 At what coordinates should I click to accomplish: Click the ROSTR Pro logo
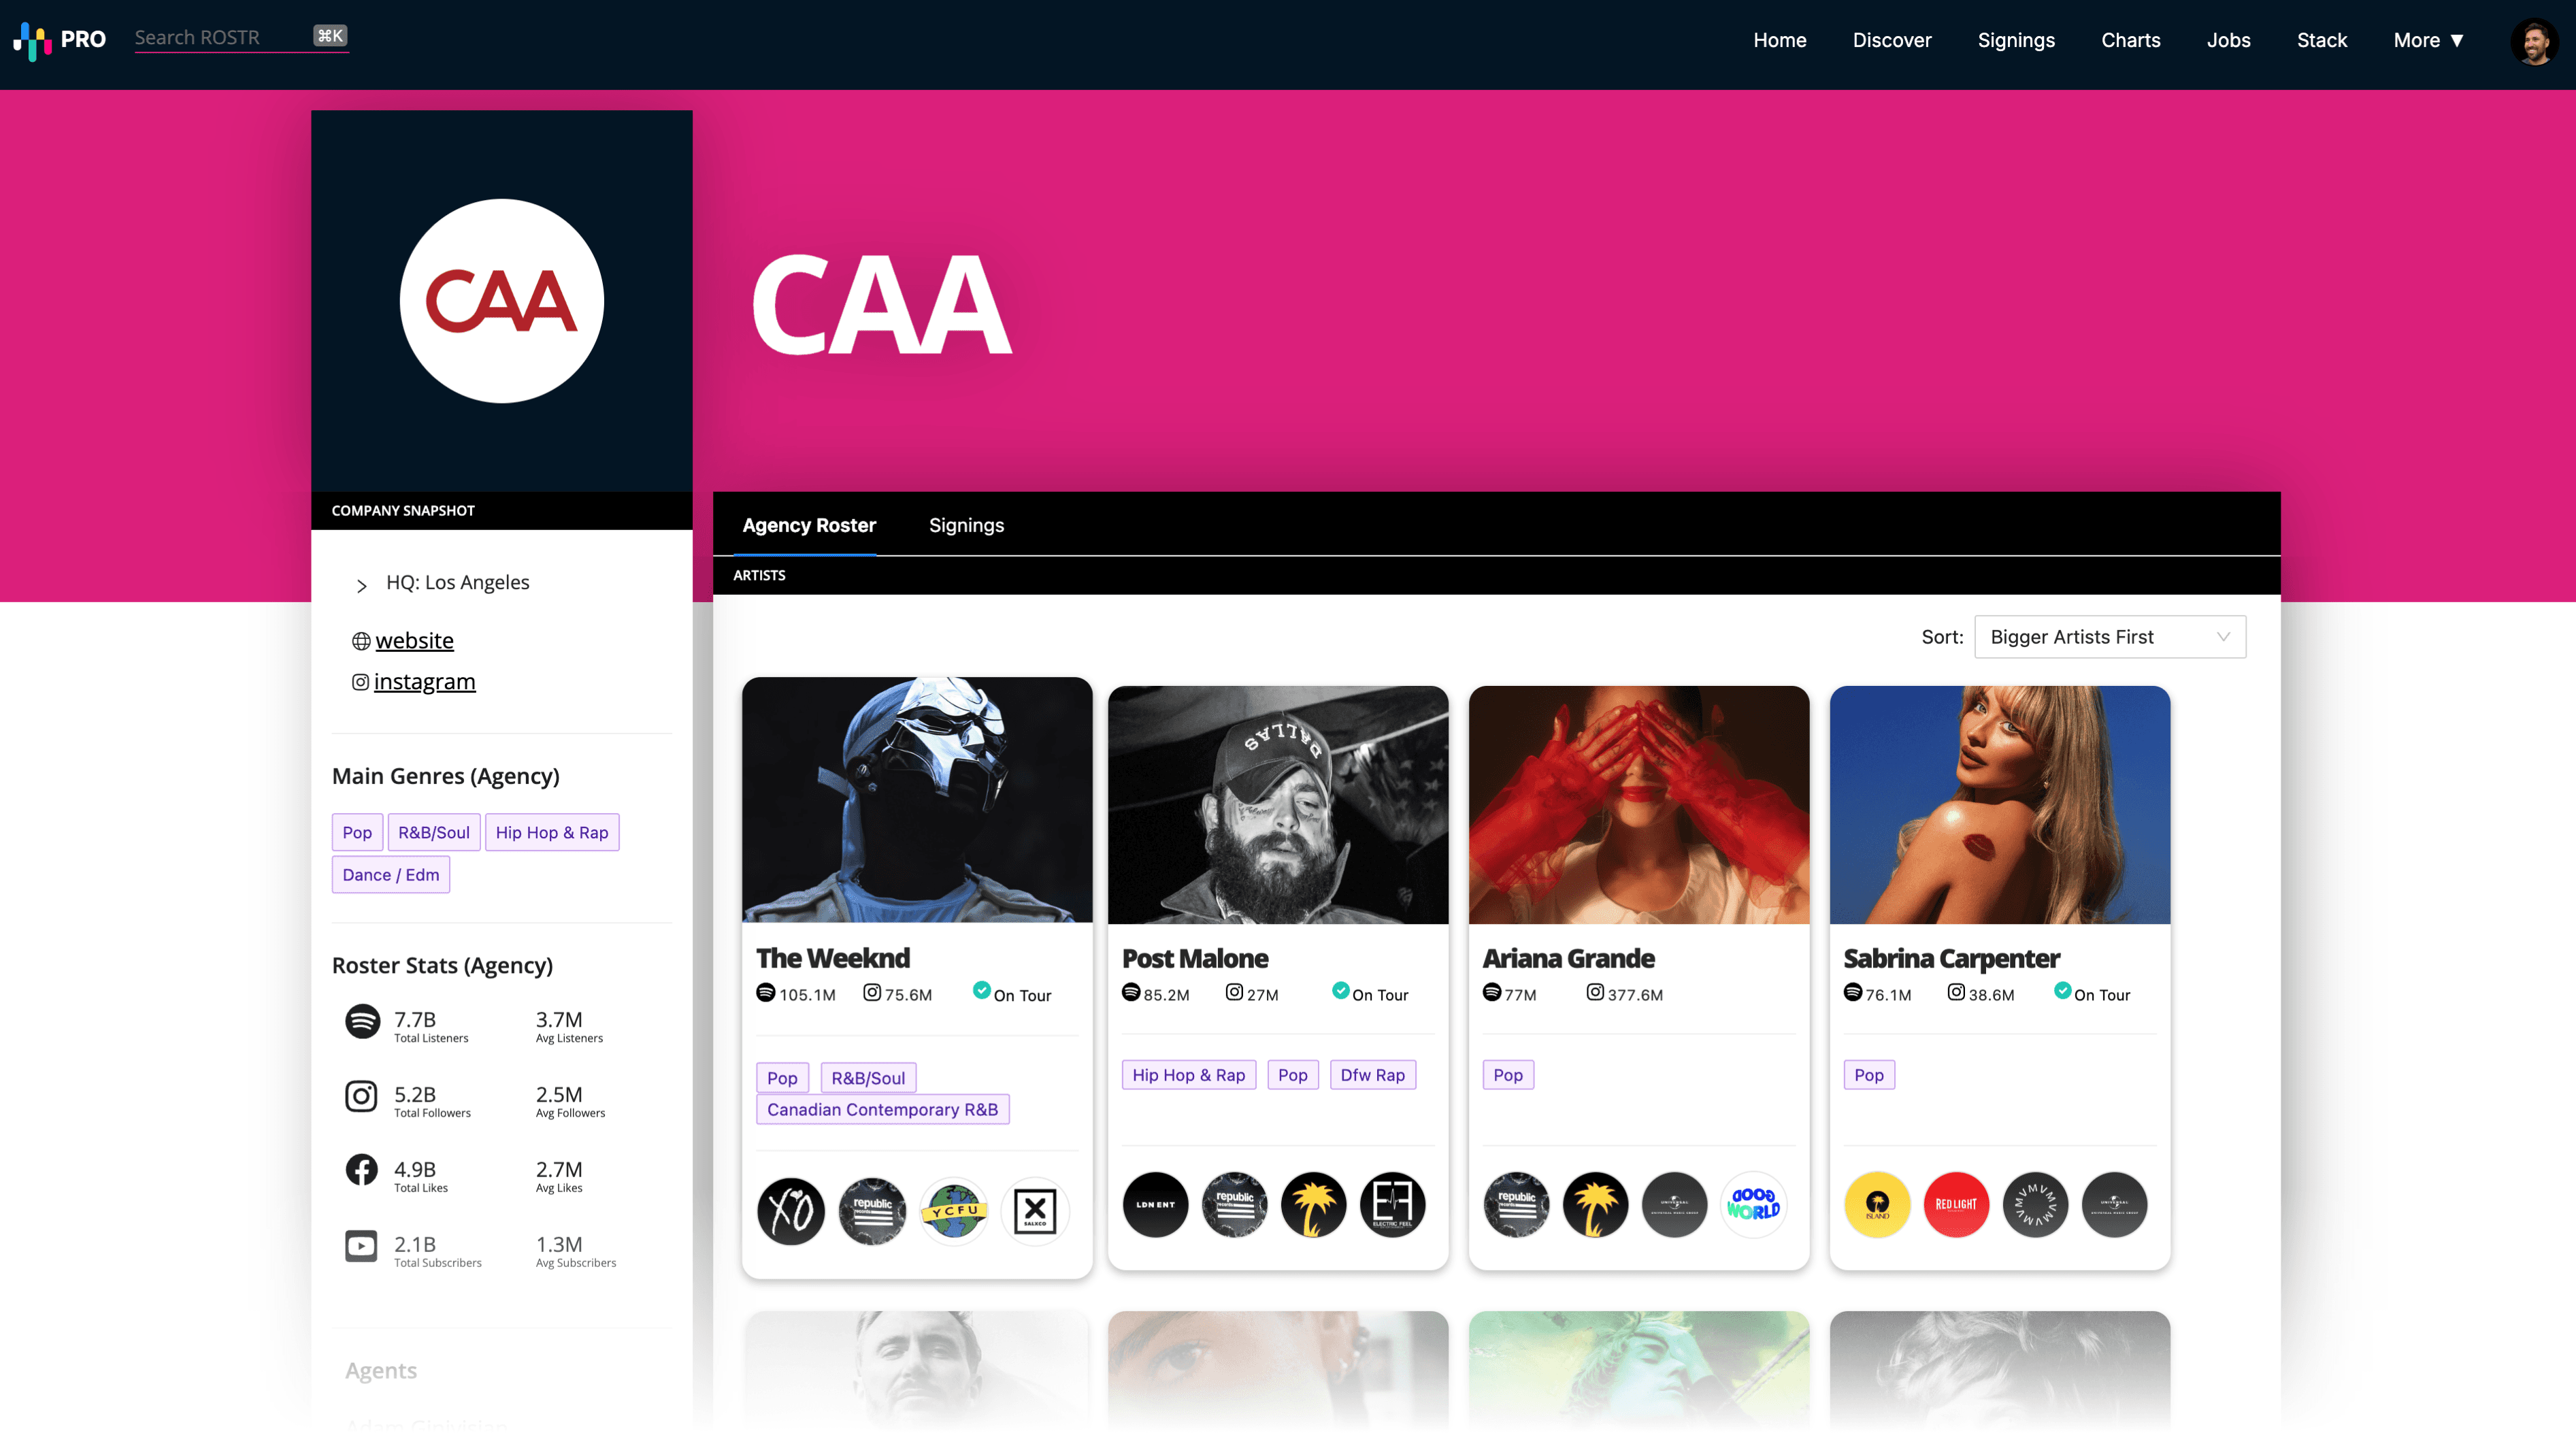tap(59, 40)
